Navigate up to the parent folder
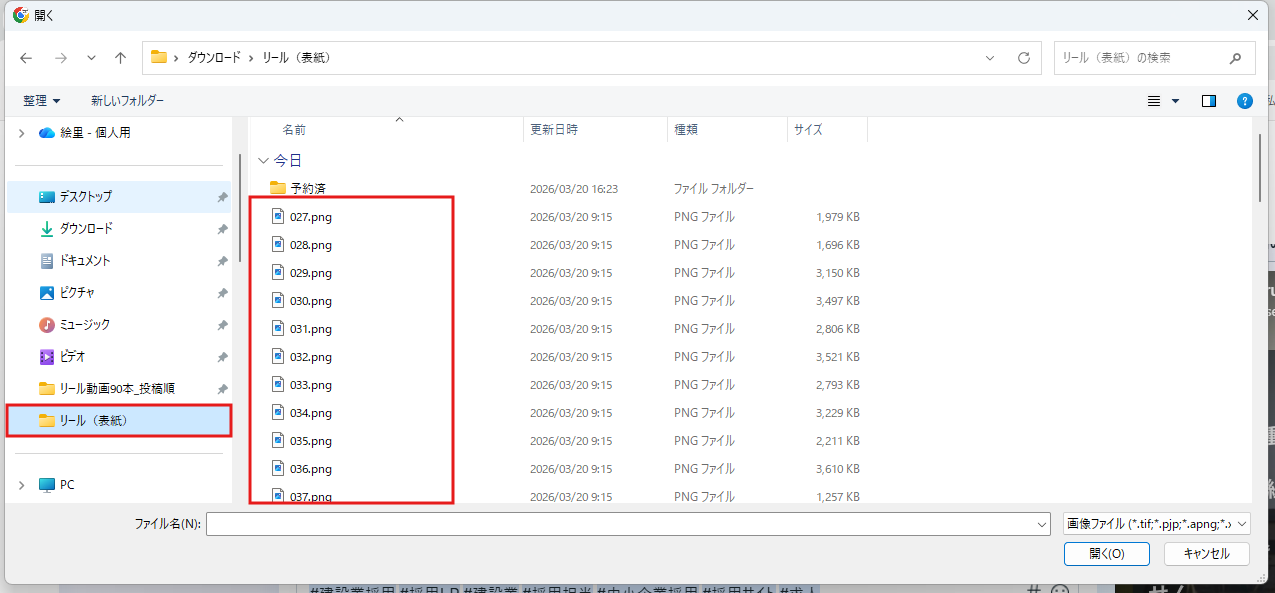This screenshot has height=593, width=1275. pos(120,58)
